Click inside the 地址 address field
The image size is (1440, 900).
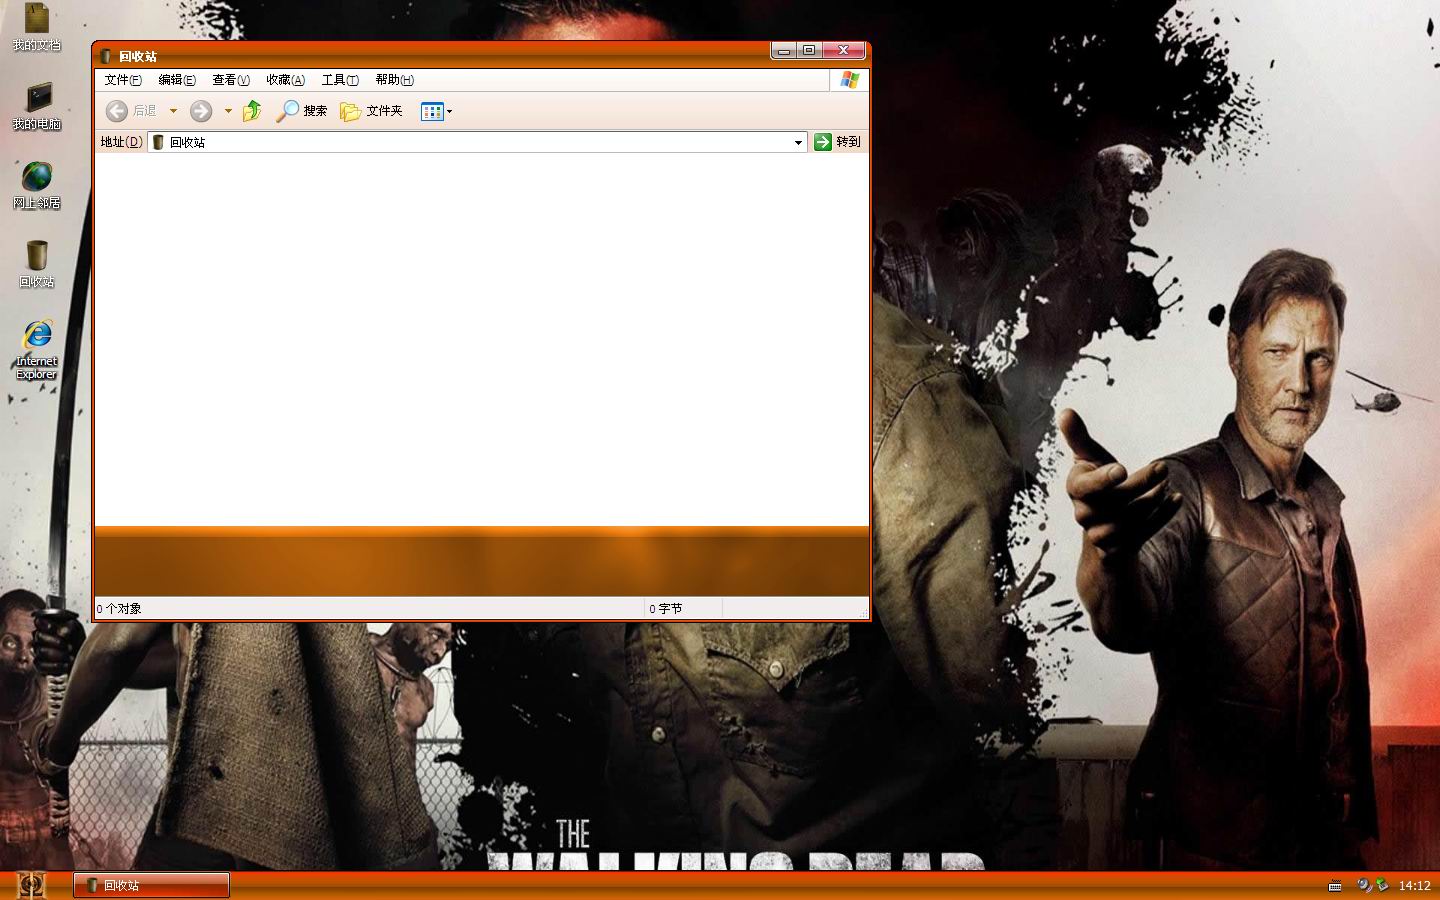coord(477,142)
